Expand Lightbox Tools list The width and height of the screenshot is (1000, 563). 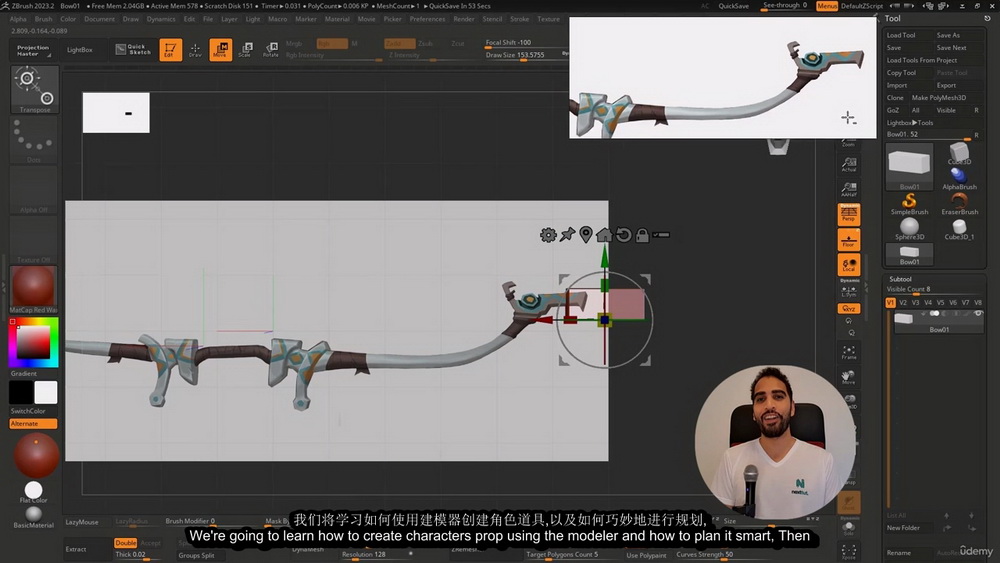910,122
